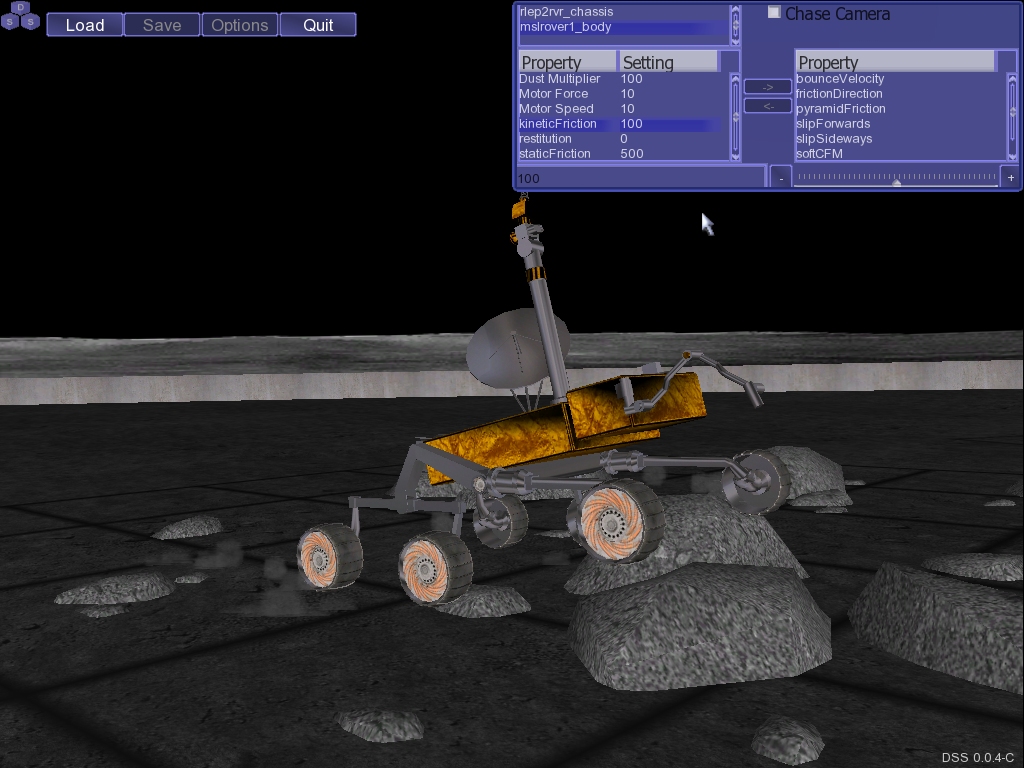Click the minus decrement button
Screen dimensions: 1024x768
click(781, 178)
